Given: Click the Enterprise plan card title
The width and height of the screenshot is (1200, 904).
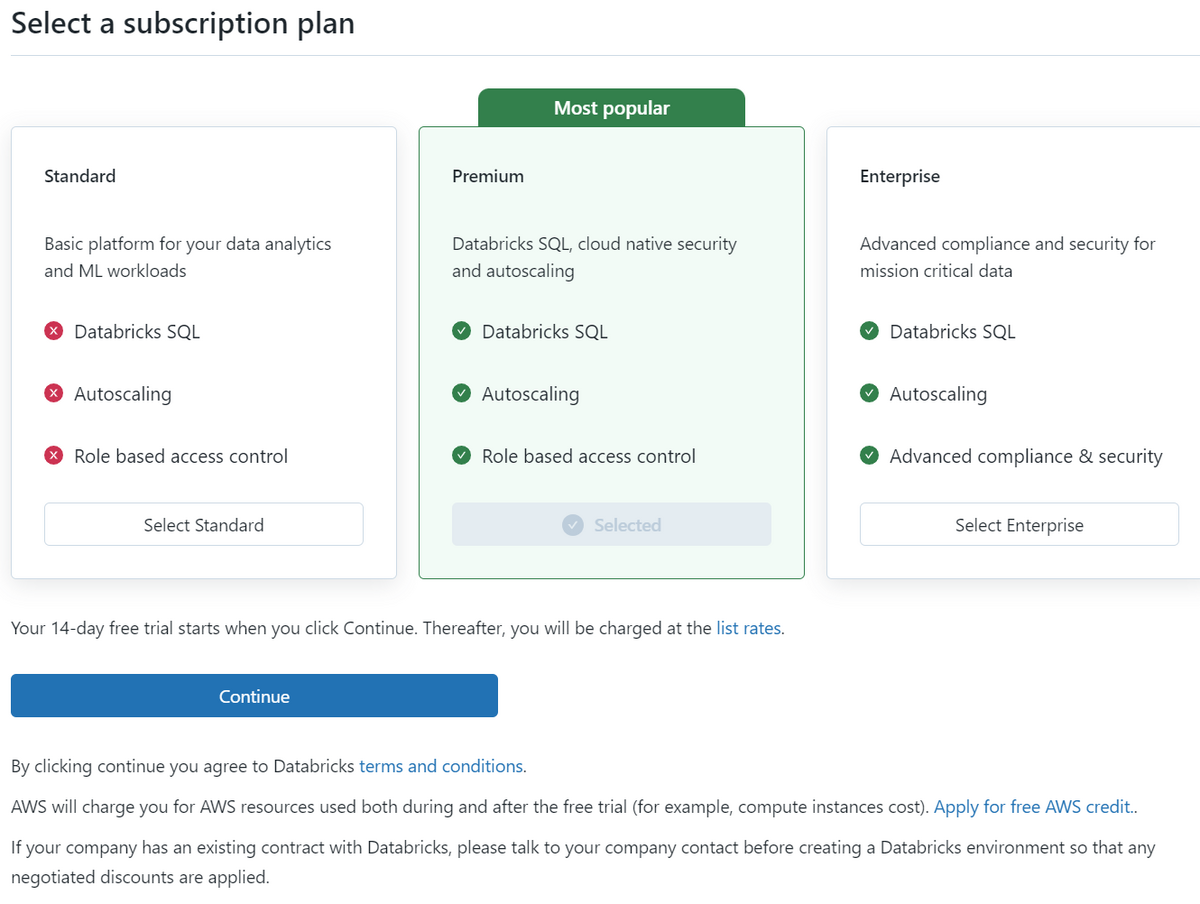Looking at the screenshot, I should point(900,176).
